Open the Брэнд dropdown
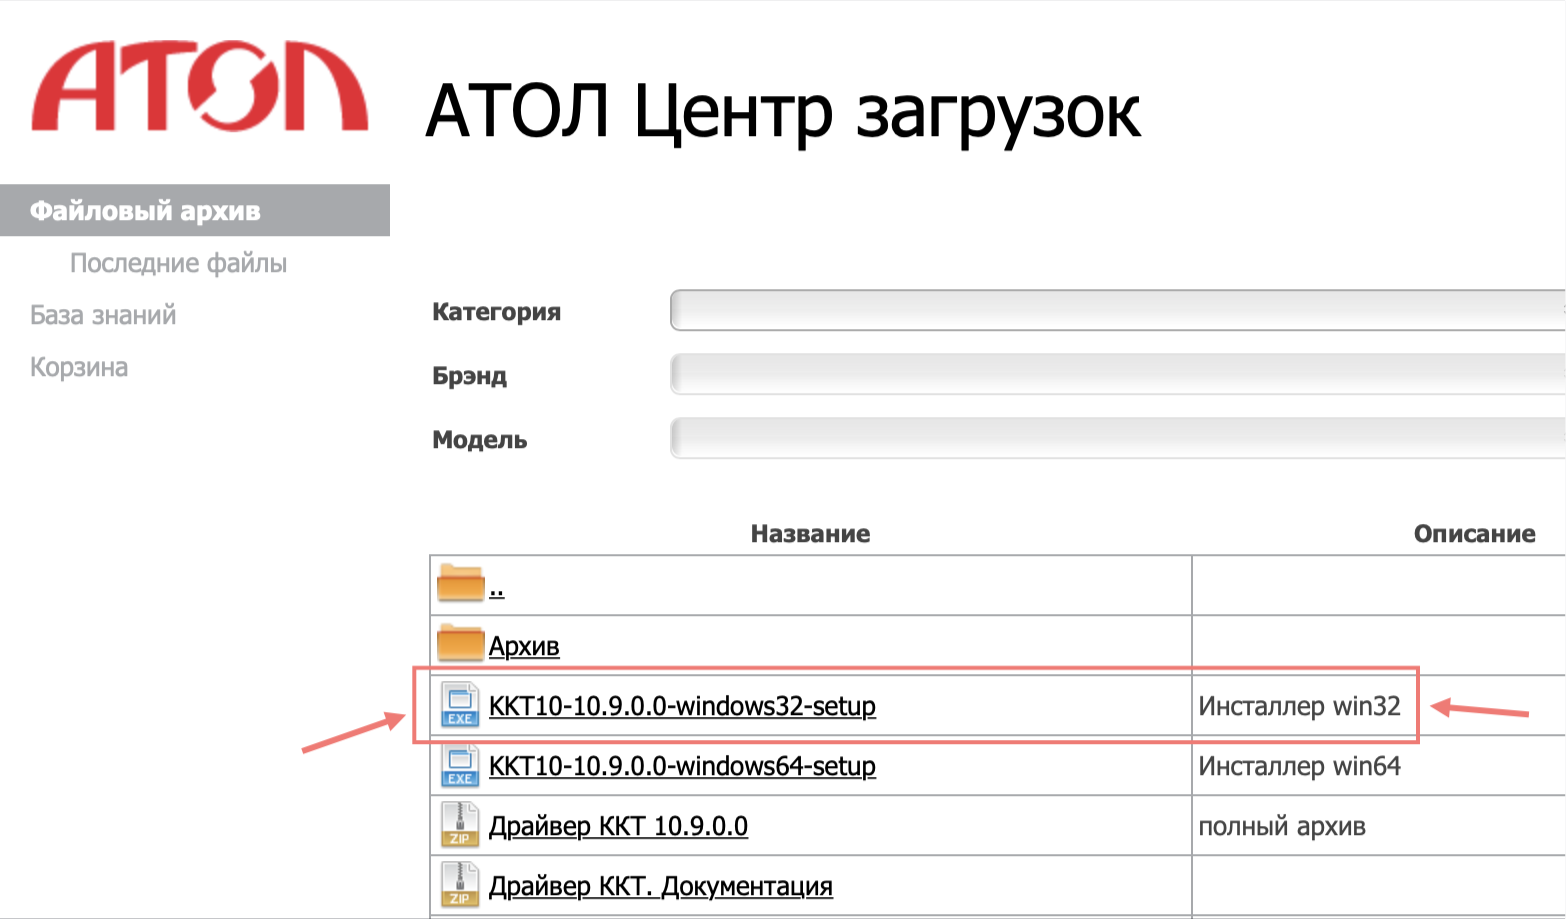 click(x=1117, y=374)
